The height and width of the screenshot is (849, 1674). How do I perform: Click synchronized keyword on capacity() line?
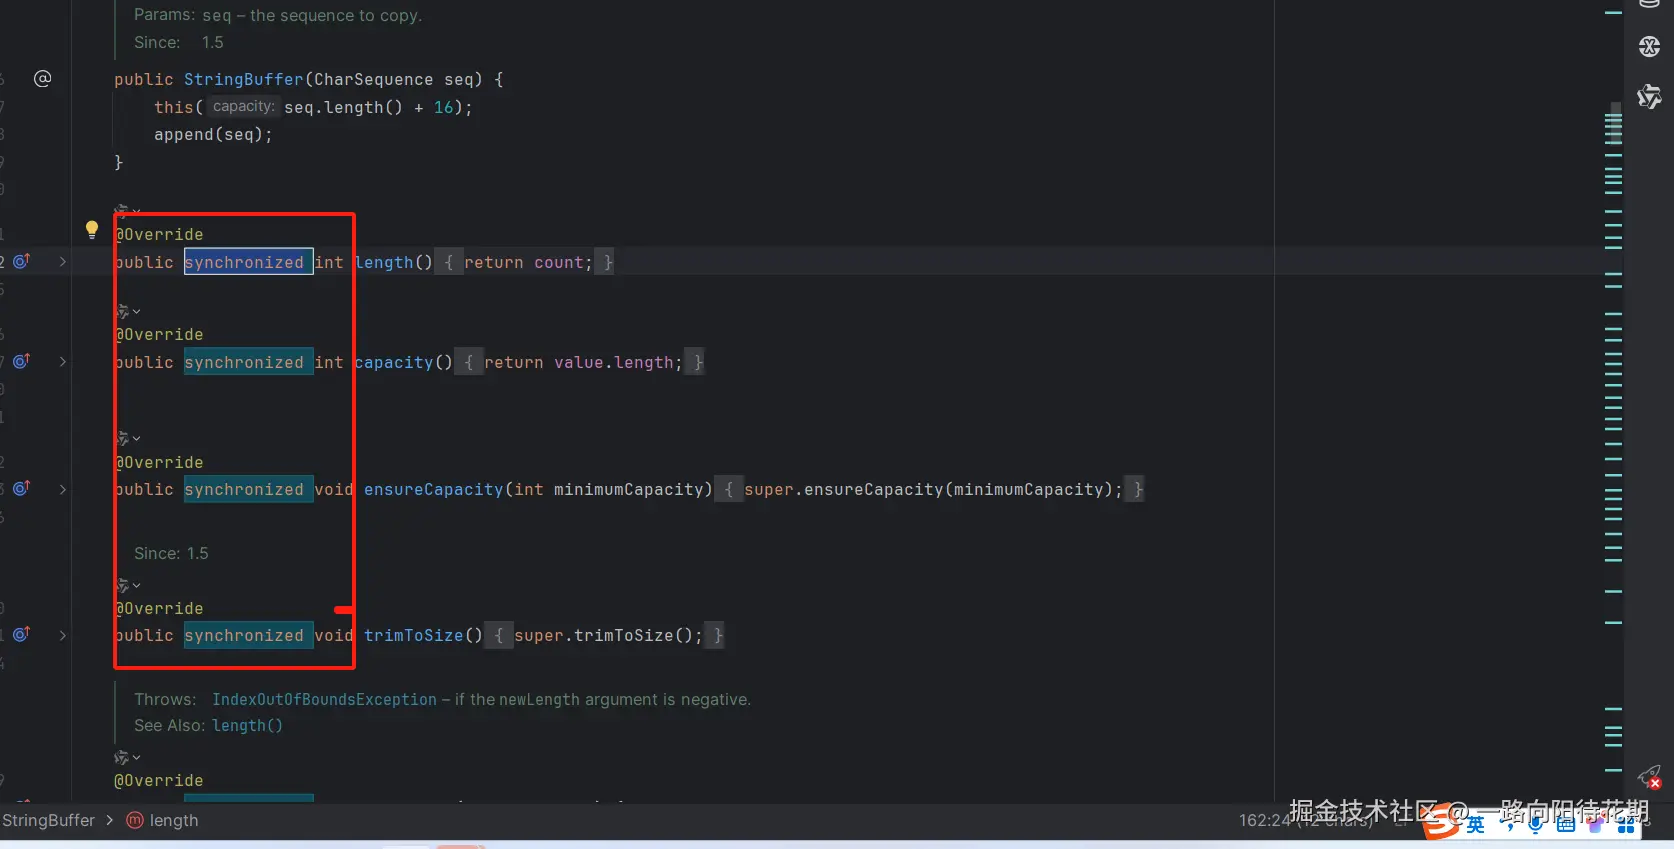[x=248, y=362]
